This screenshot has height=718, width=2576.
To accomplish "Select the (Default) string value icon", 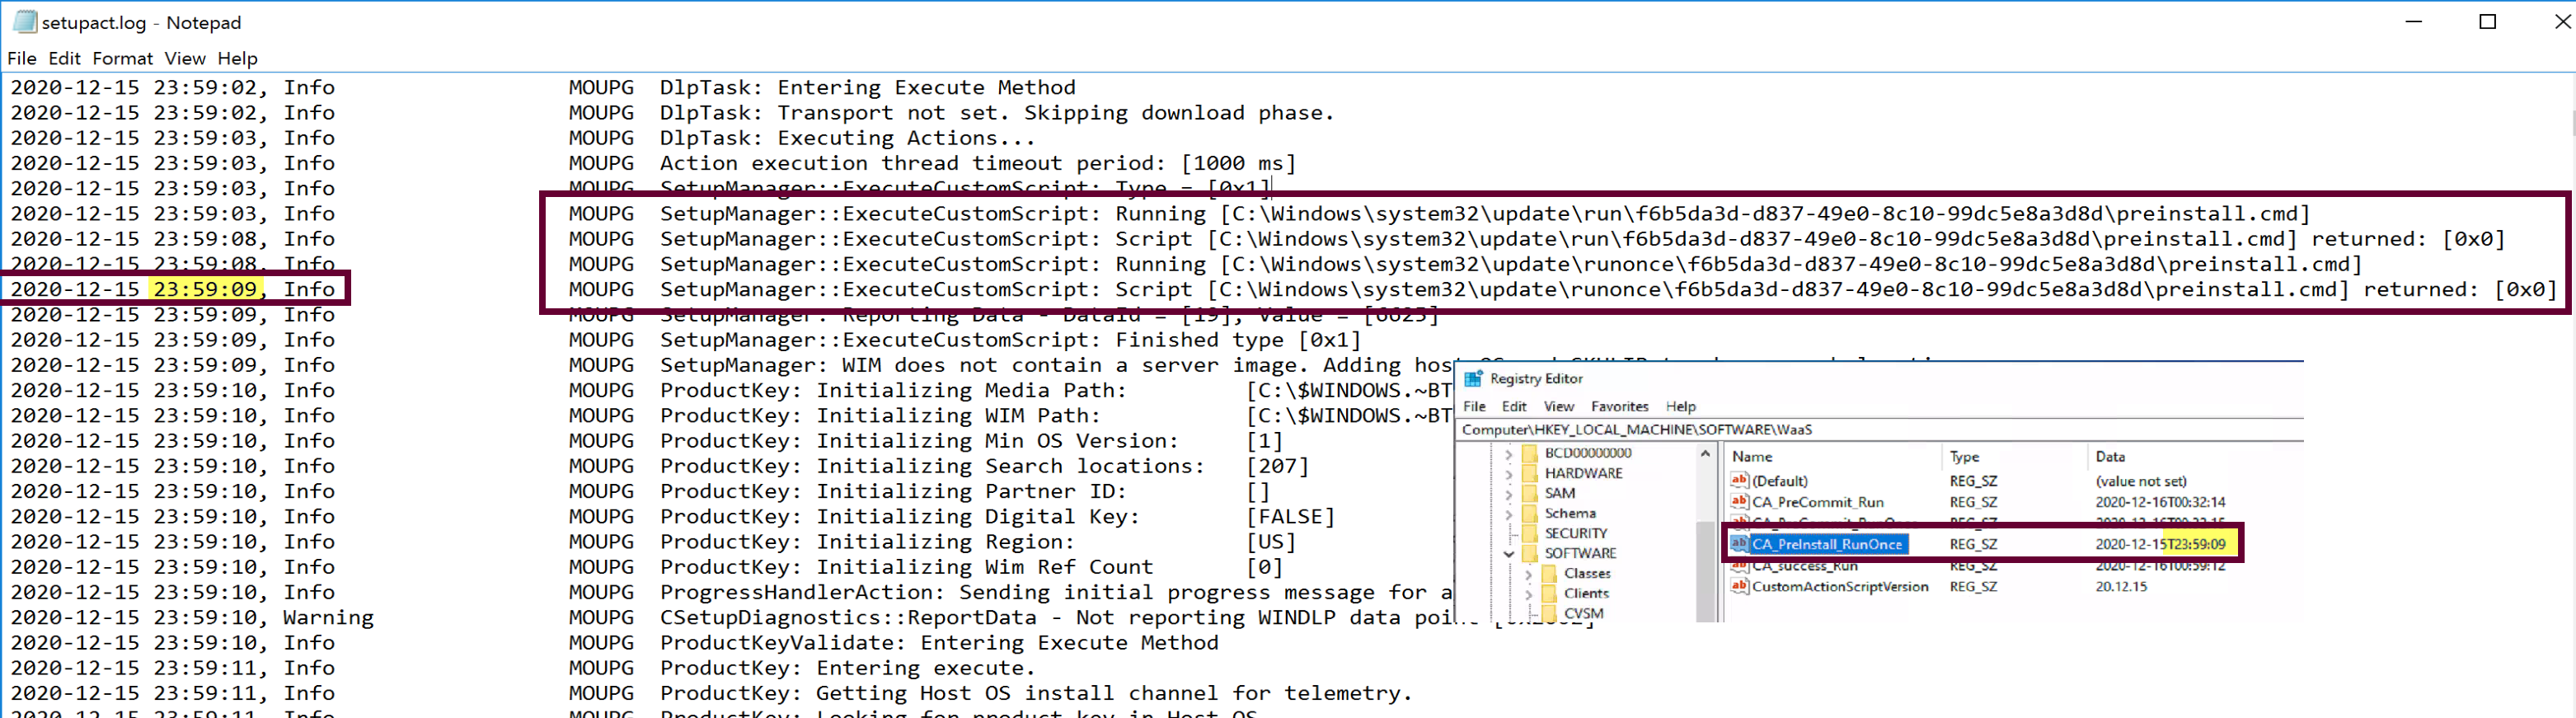I will [1740, 481].
